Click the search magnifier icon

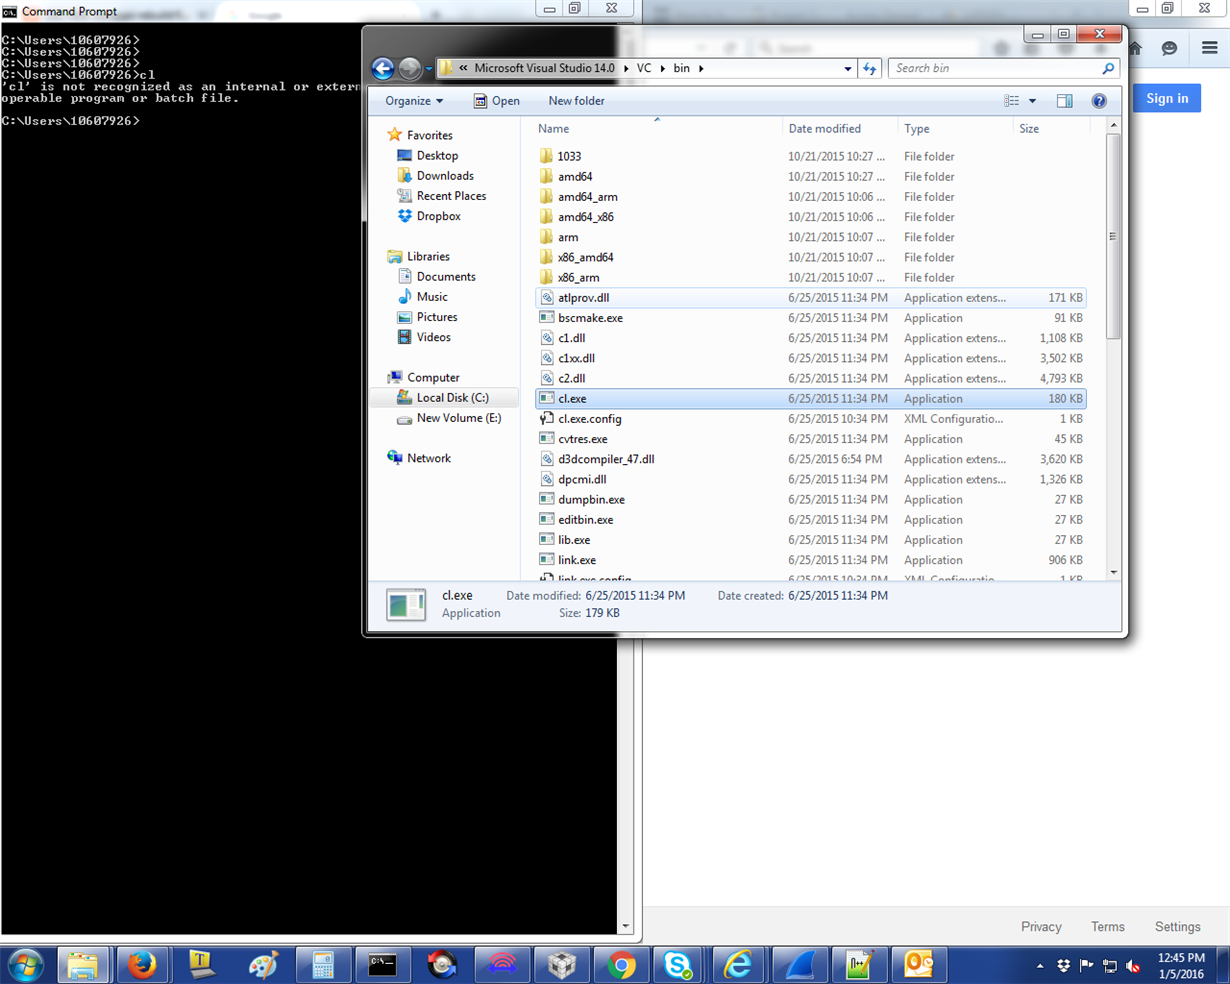point(1108,68)
